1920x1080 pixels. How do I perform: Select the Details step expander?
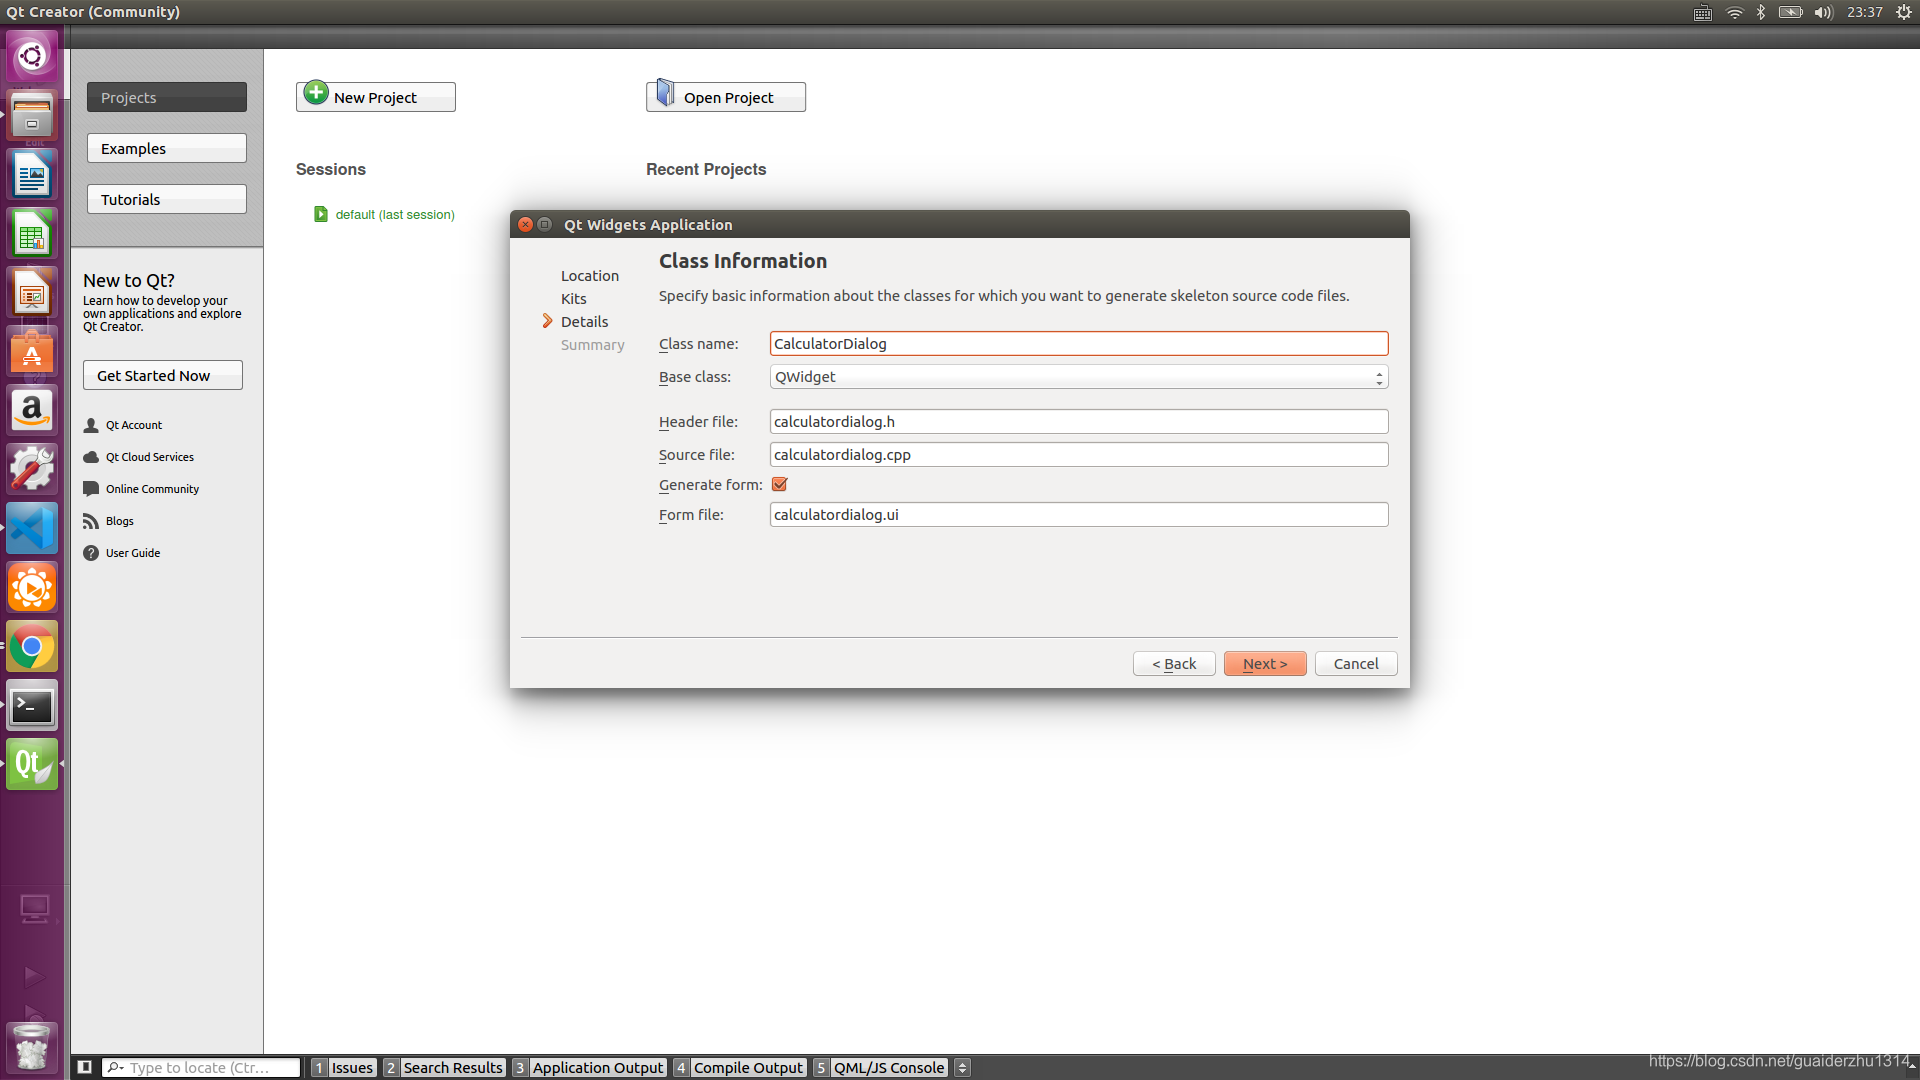549,320
